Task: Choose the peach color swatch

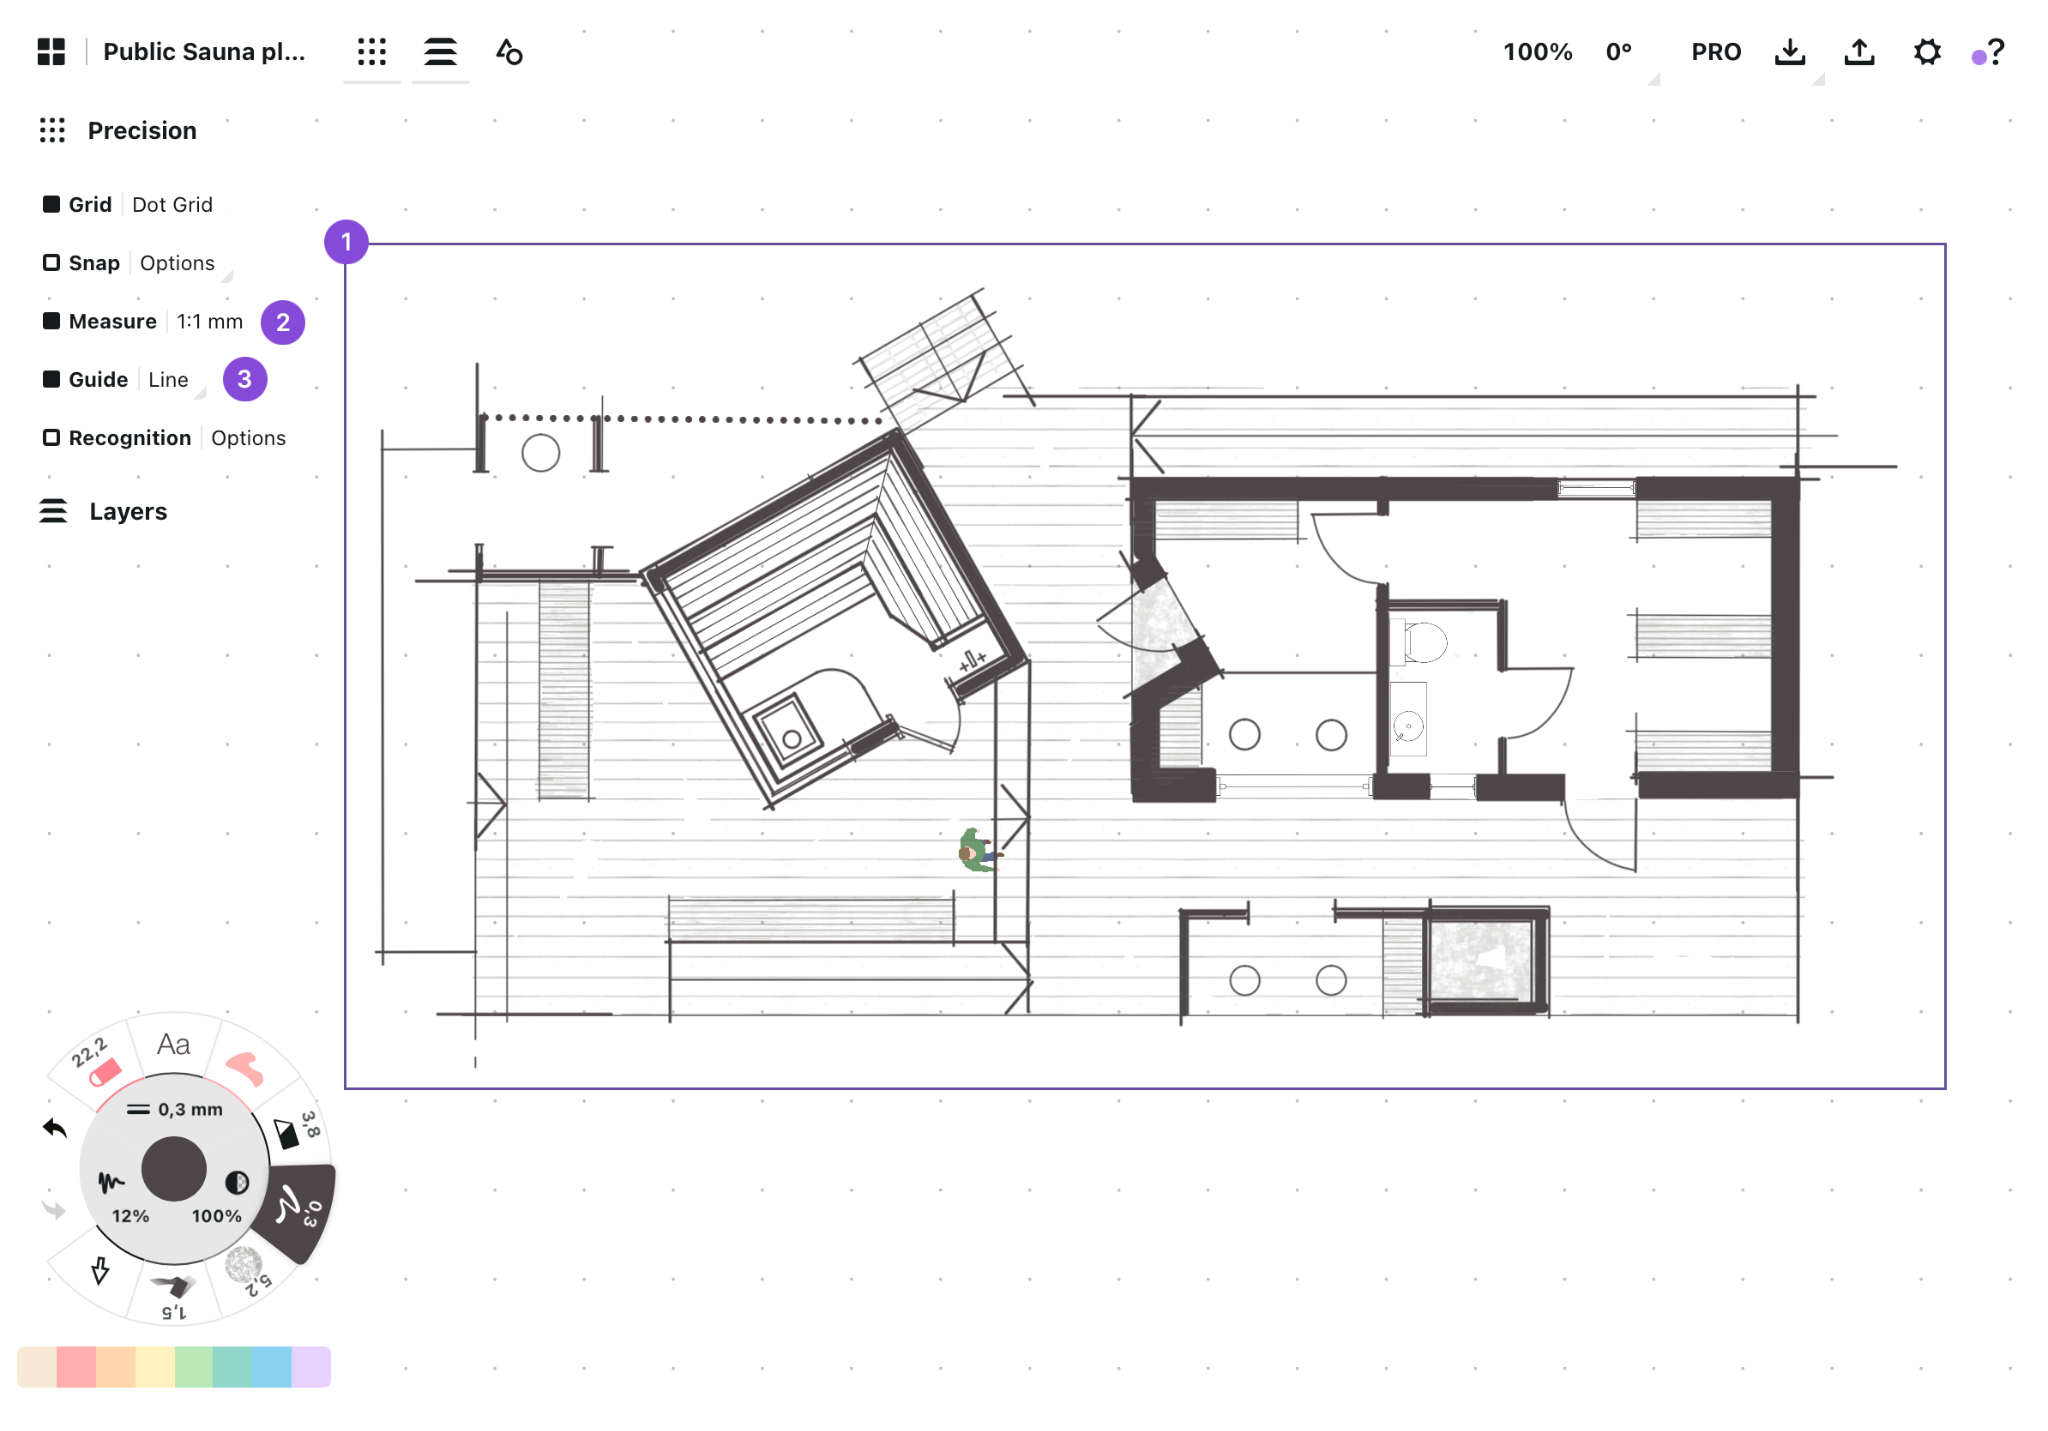Action: click(115, 1366)
